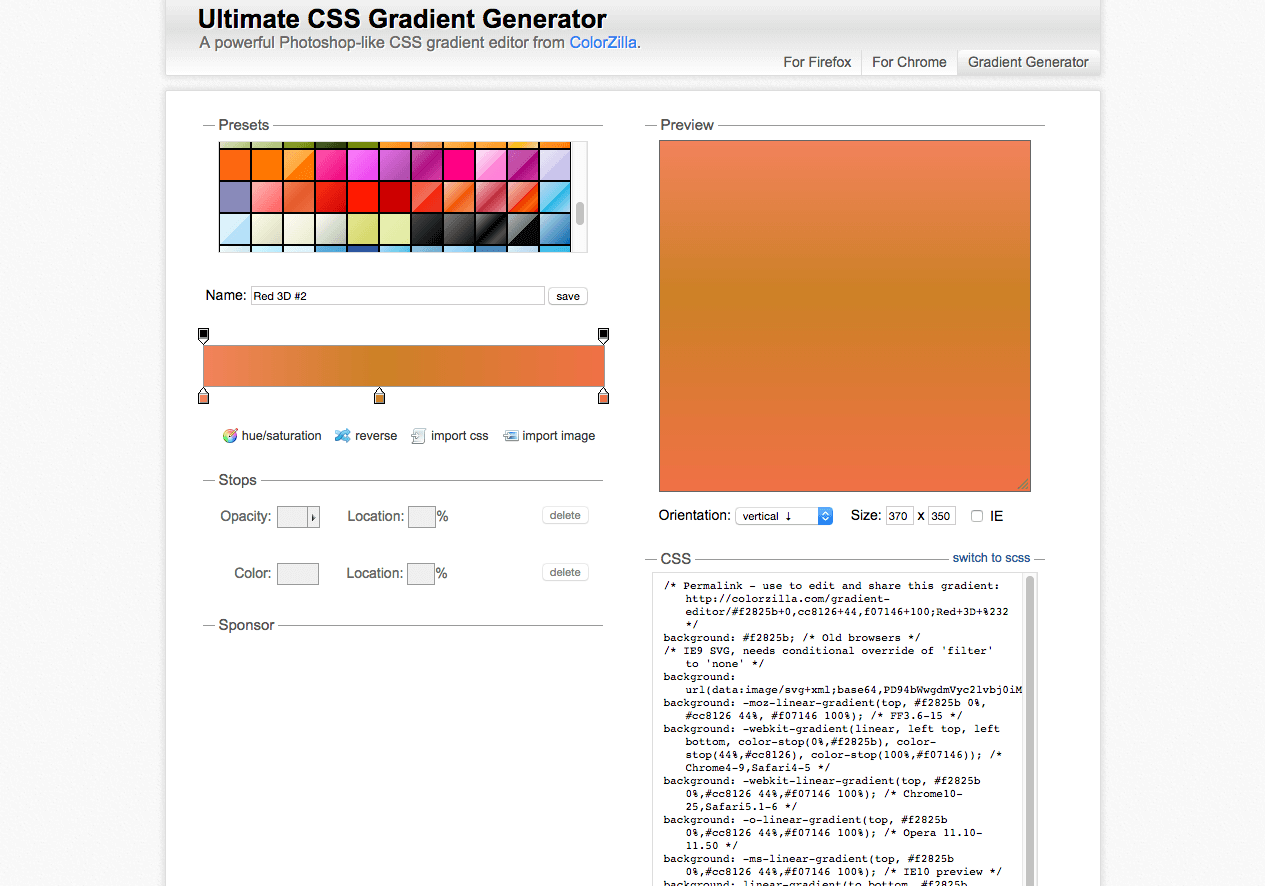This screenshot has width=1265, height=886.
Task: Open the Orientation dropdown
Action: click(784, 515)
